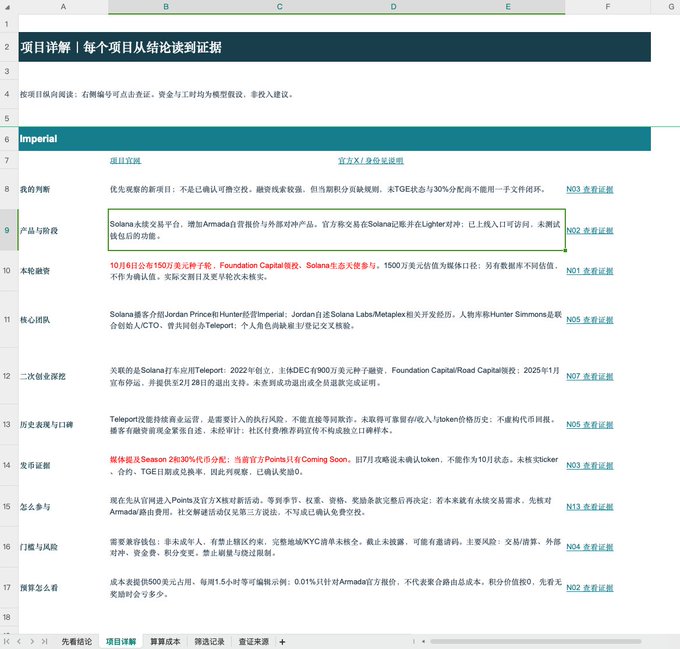Screen dimensions: 680x649
Task: Open the N04 查看证据 link
Action: (589, 547)
